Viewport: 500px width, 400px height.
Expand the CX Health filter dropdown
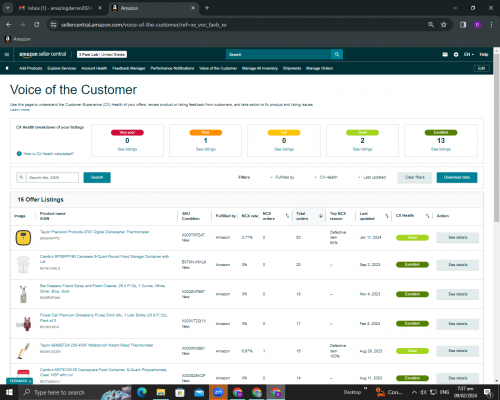coord(326,177)
